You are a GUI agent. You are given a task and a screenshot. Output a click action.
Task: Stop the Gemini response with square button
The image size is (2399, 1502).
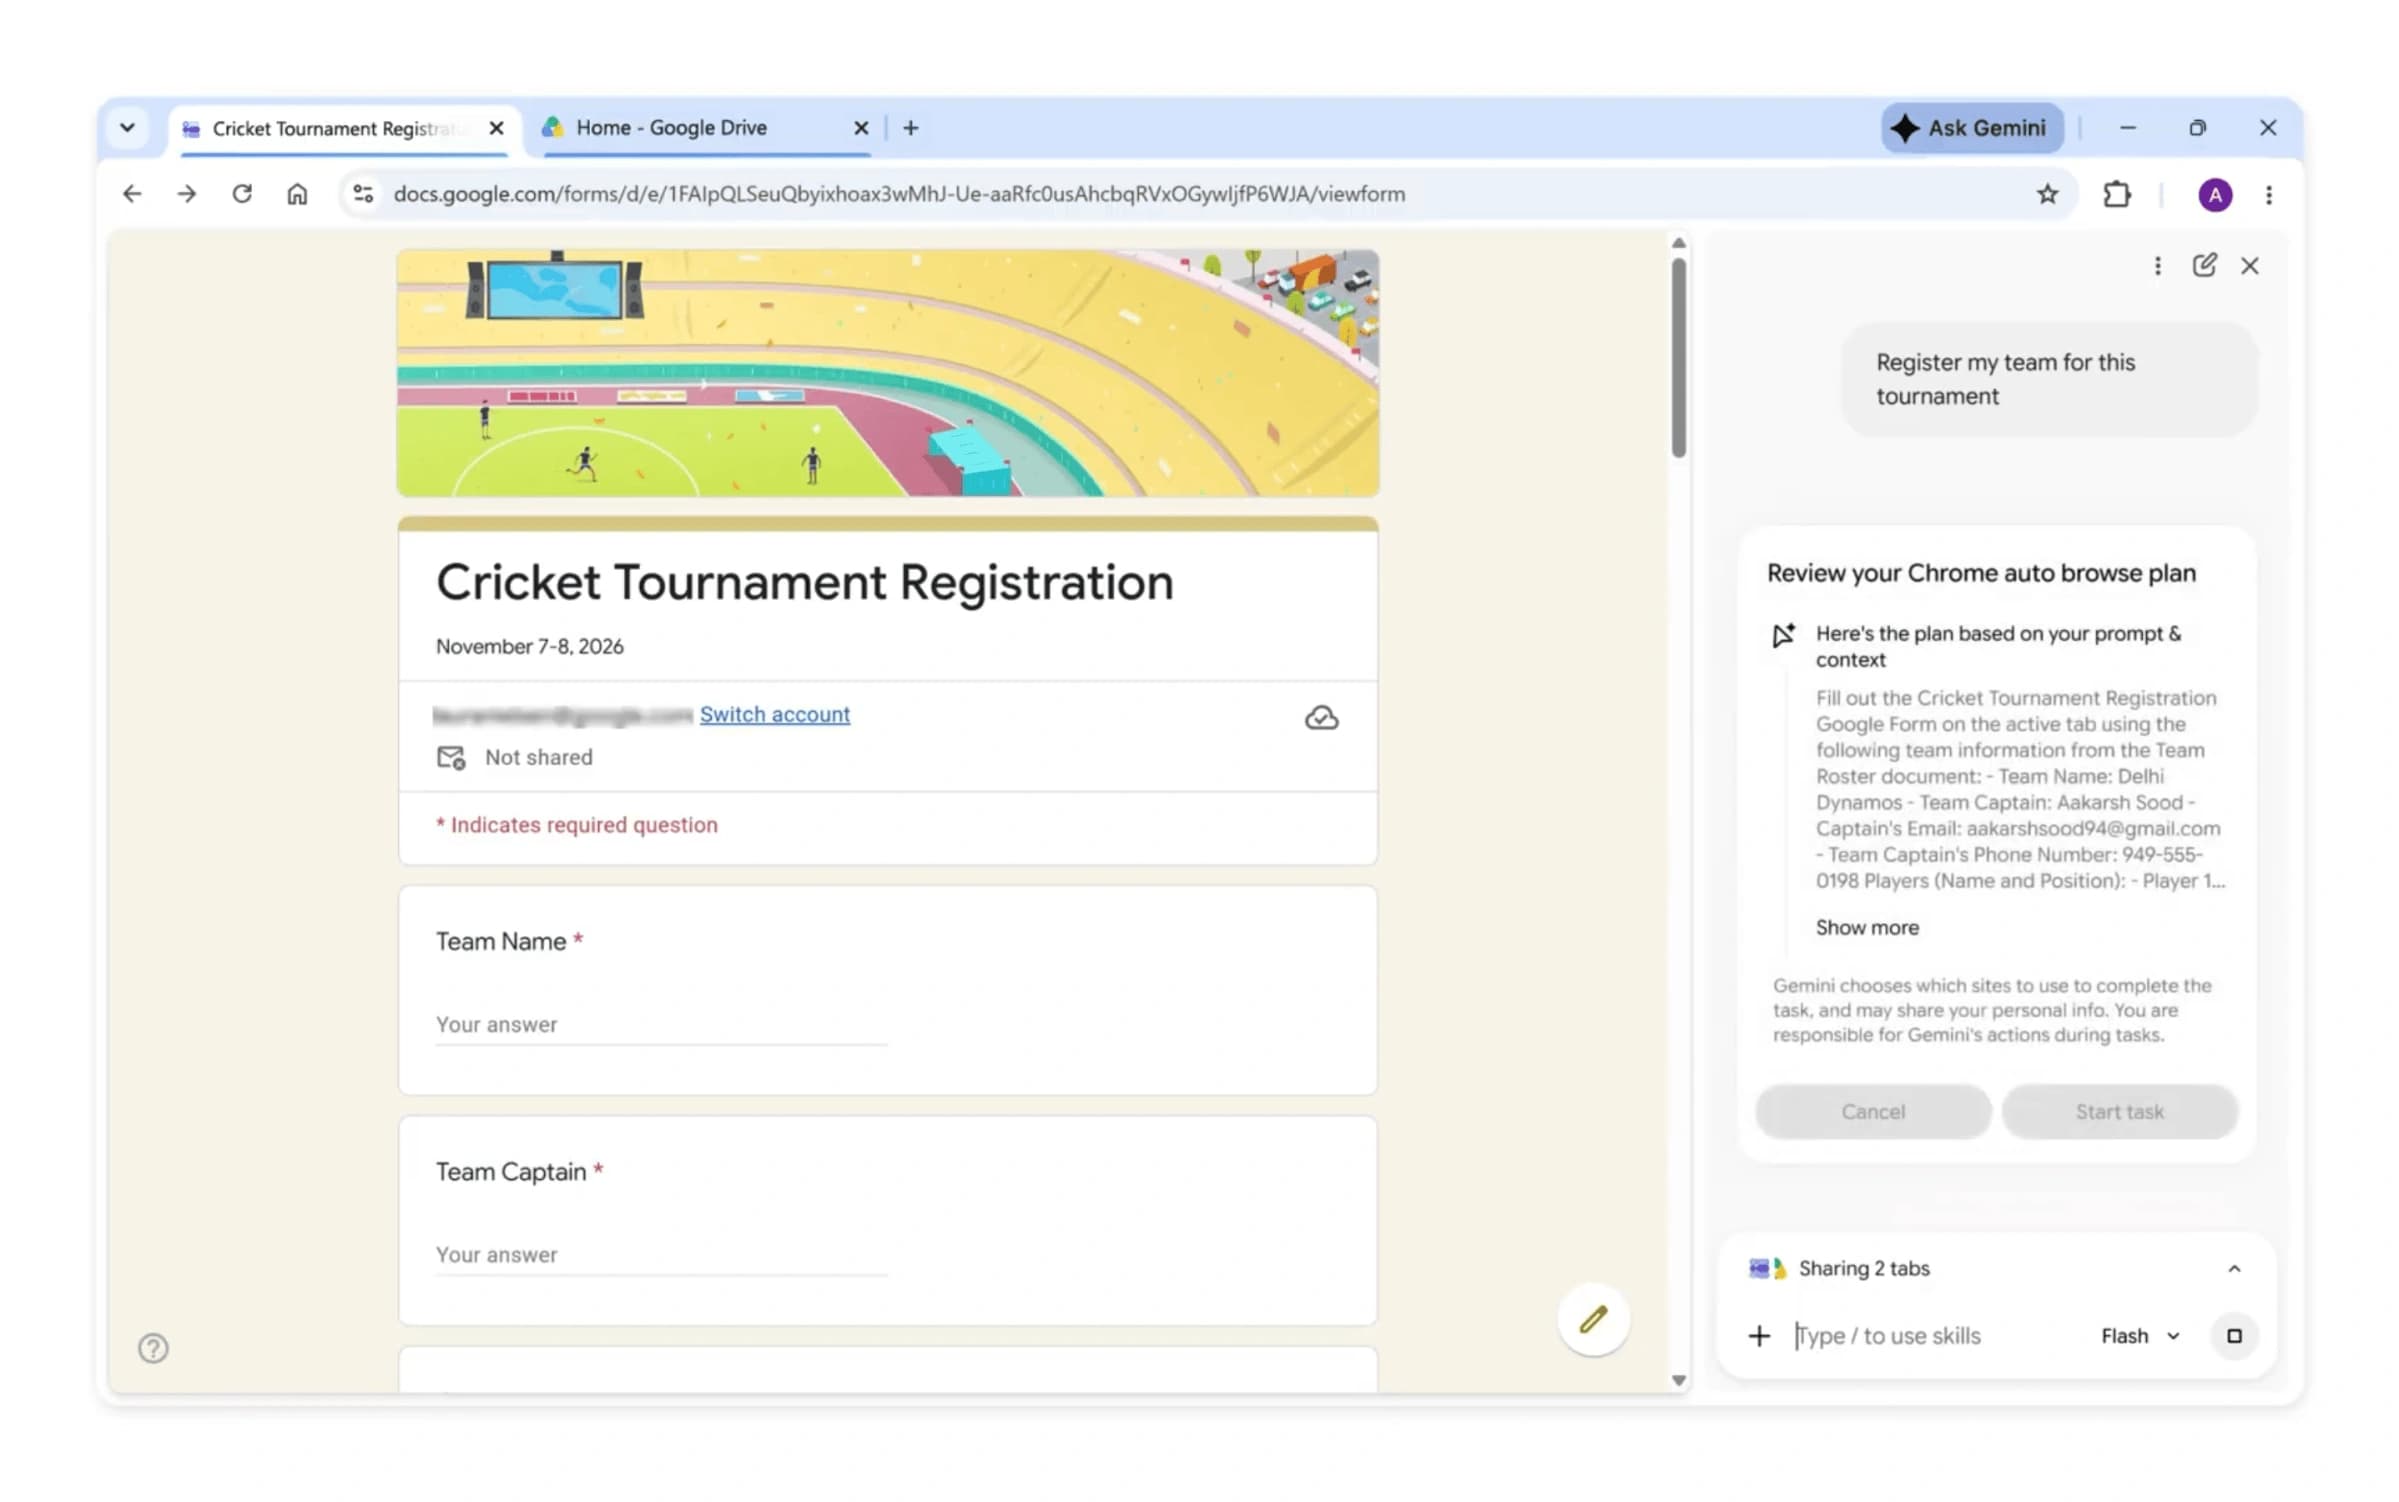pyautogui.click(x=2233, y=1336)
